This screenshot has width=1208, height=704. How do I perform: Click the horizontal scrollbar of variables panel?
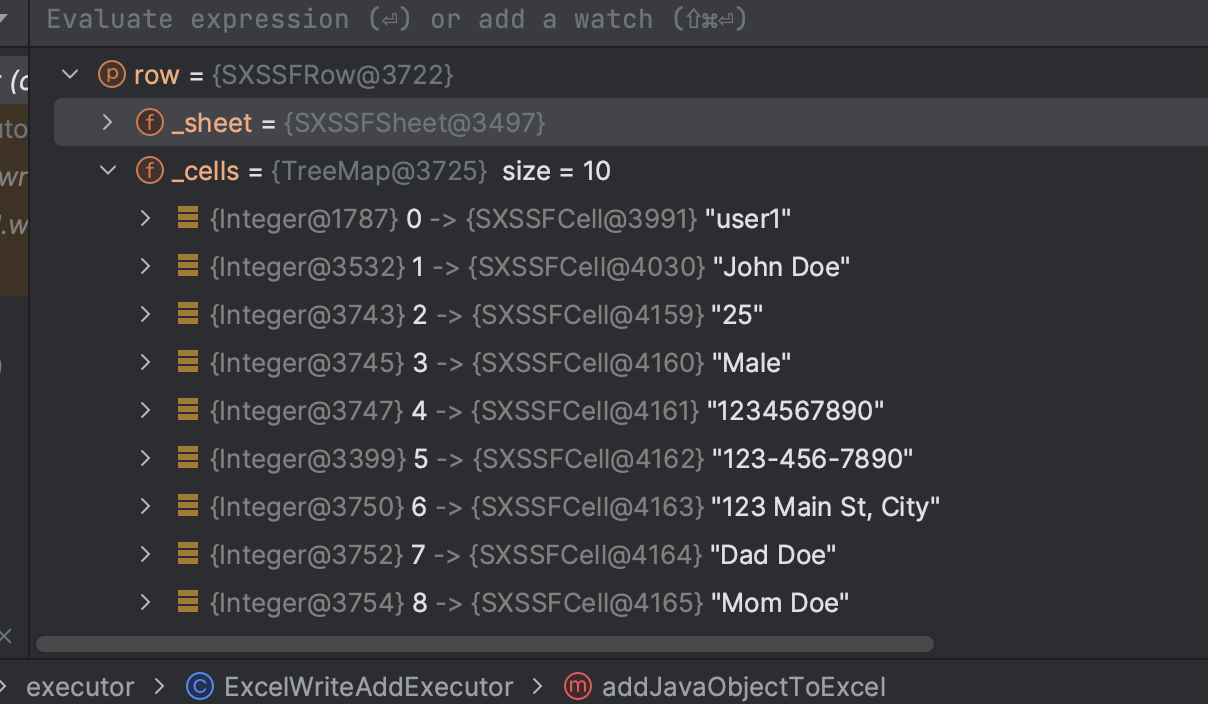tap(484, 644)
